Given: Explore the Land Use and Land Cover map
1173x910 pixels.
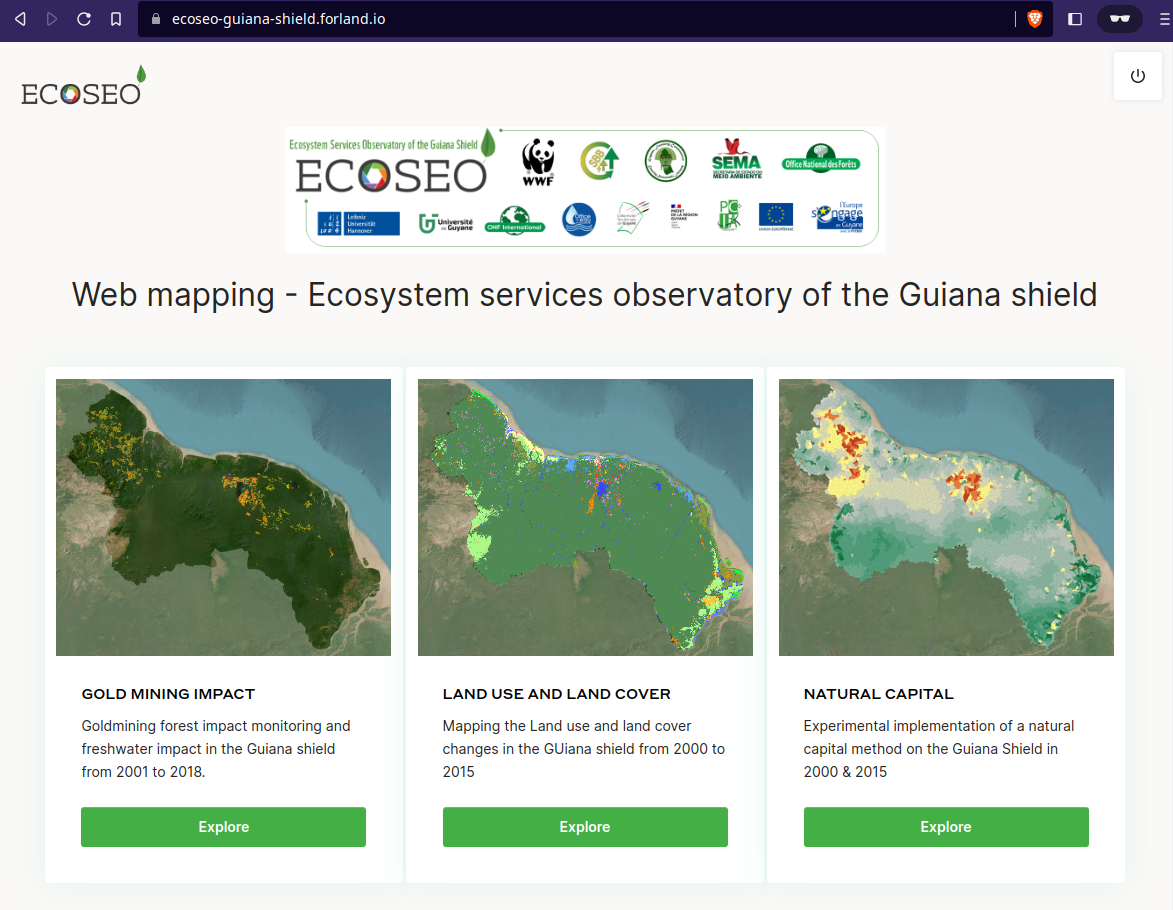Looking at the screenshot, I should [x=585, y=827].
